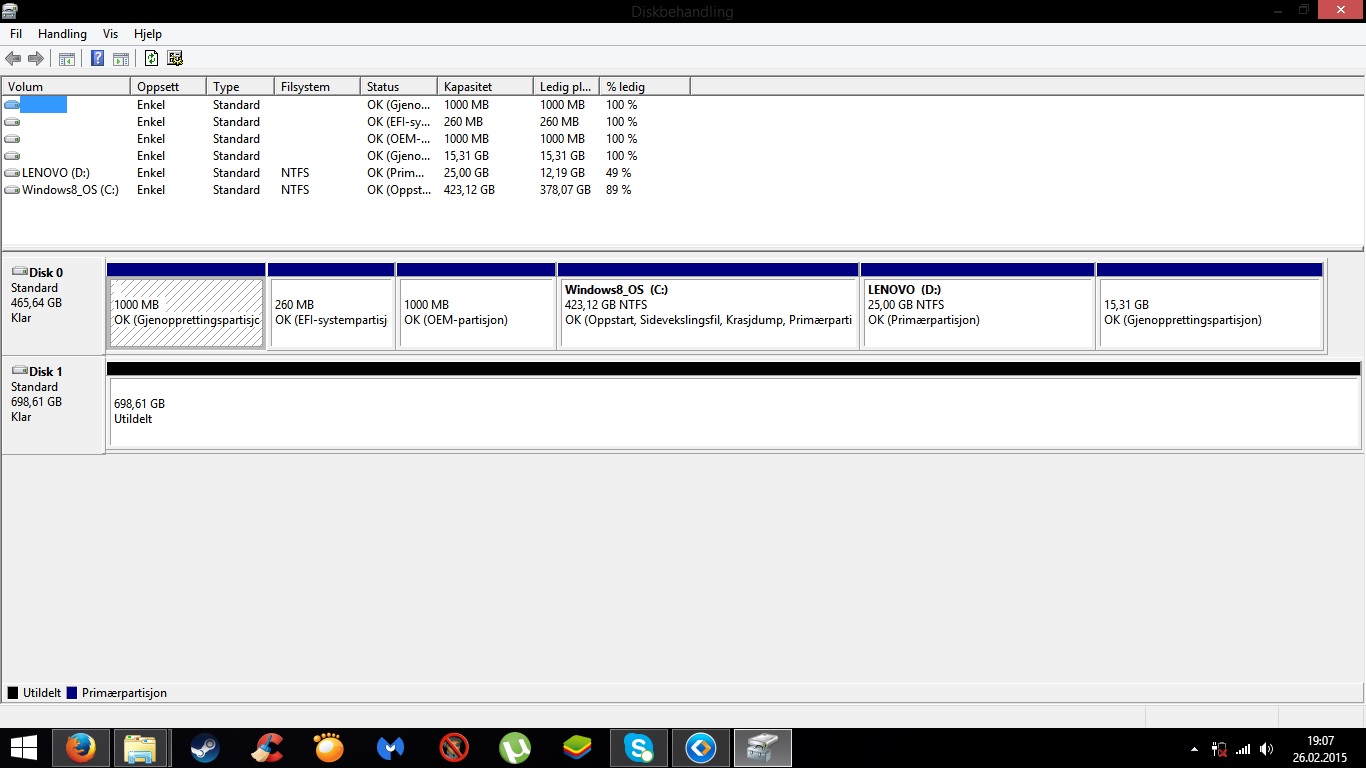
Task: Sort by the Oppsett column header
Action: coord(168,87)
